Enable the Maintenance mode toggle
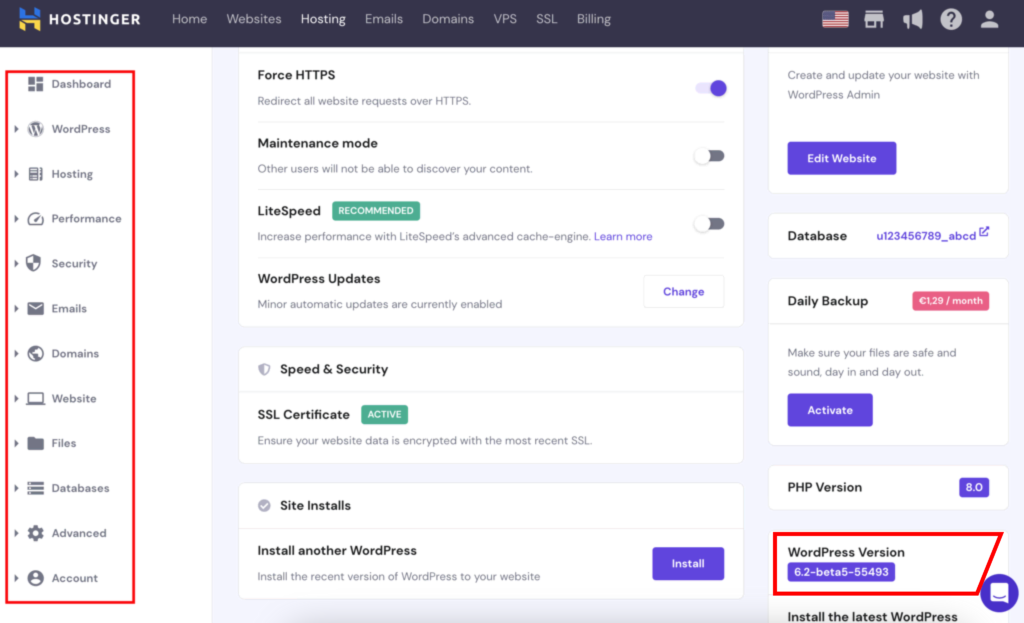The width and height of the screenshot is (1024, 623). (x=709, y=156)
